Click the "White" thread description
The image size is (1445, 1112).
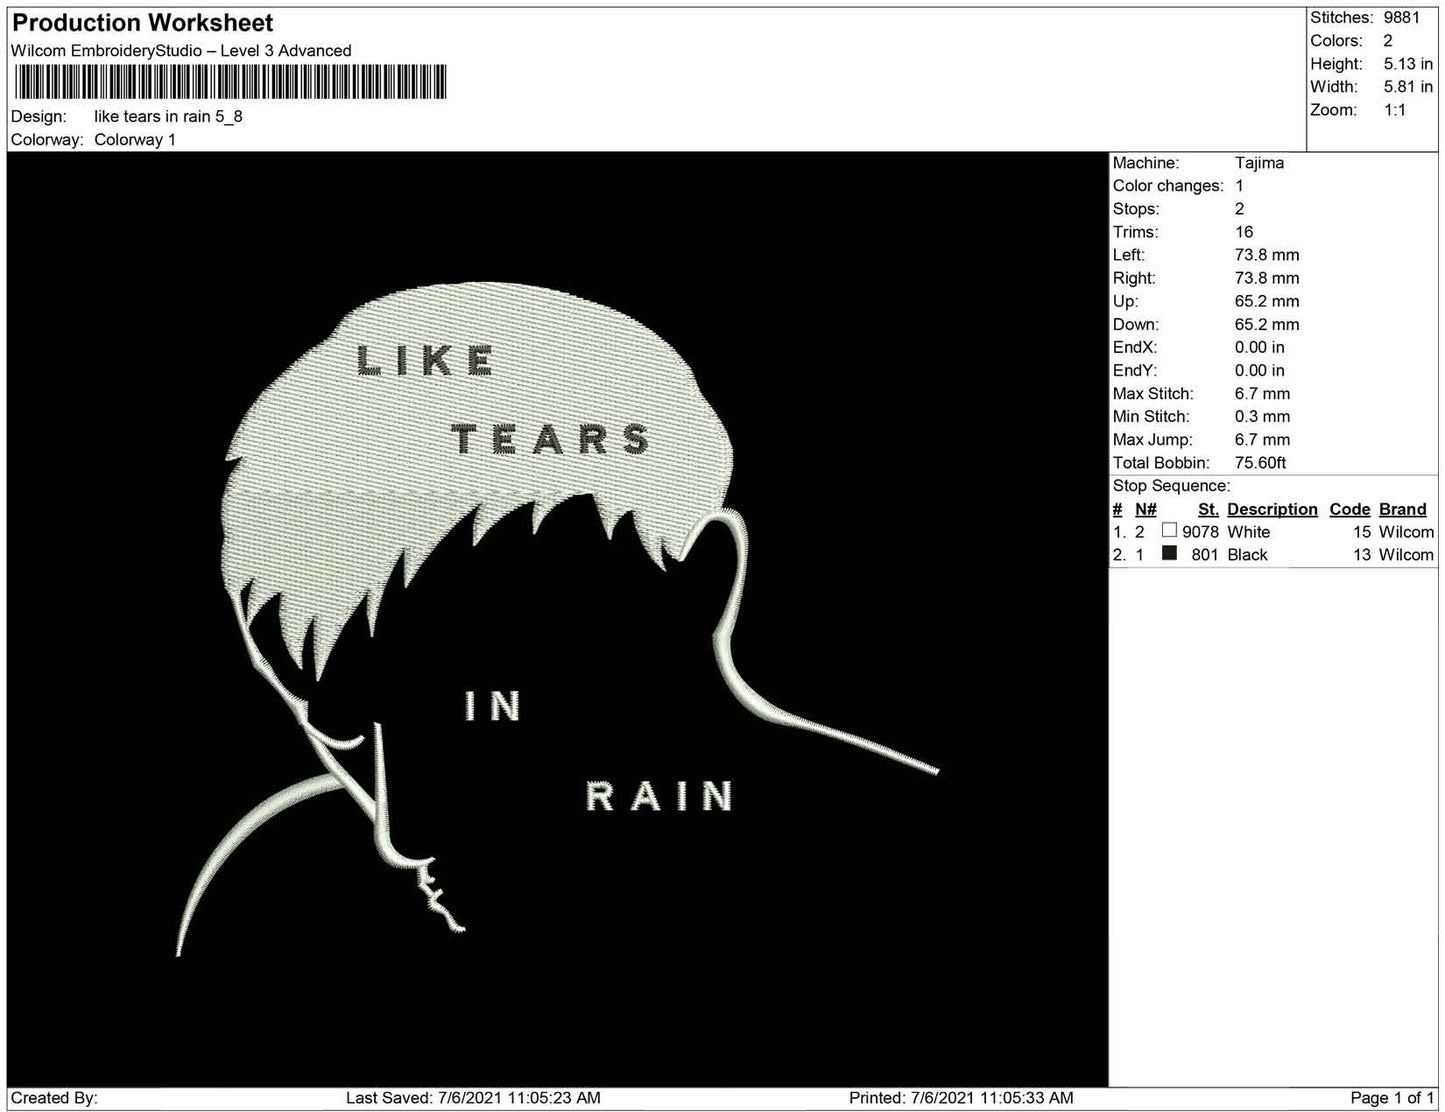click(1249, 532)
